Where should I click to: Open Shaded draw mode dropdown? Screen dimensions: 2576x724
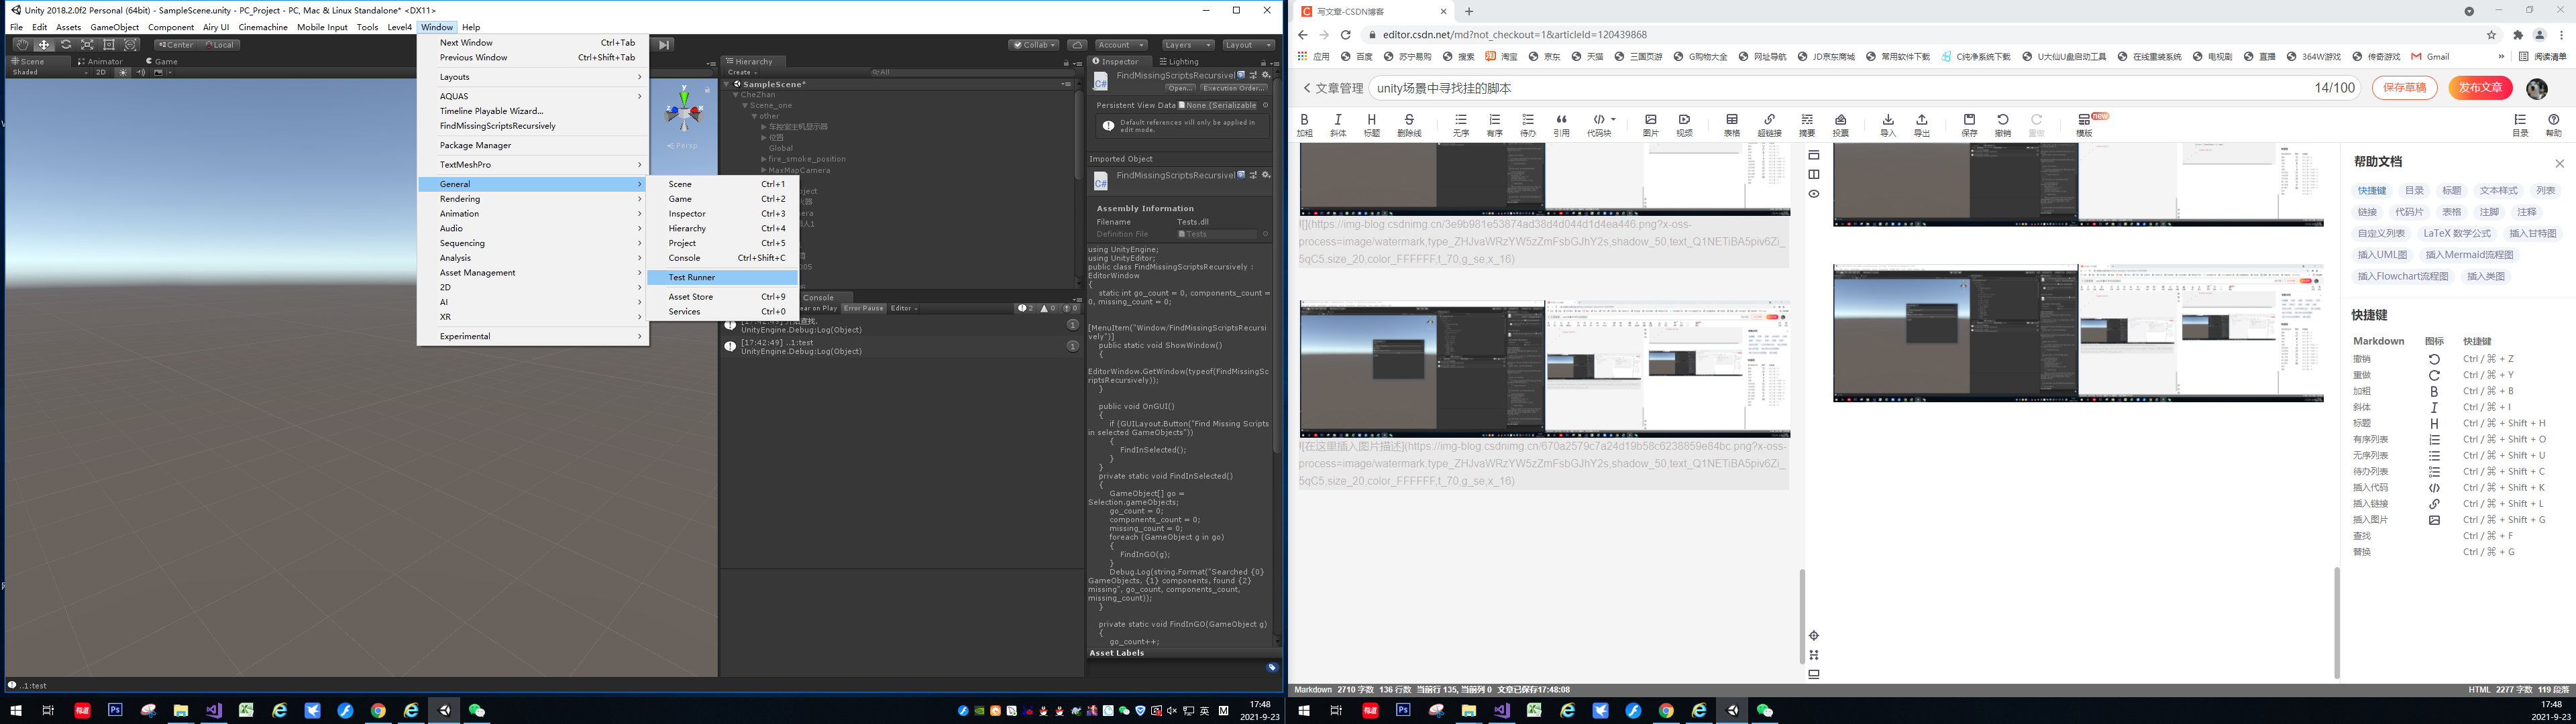(49, 72)
